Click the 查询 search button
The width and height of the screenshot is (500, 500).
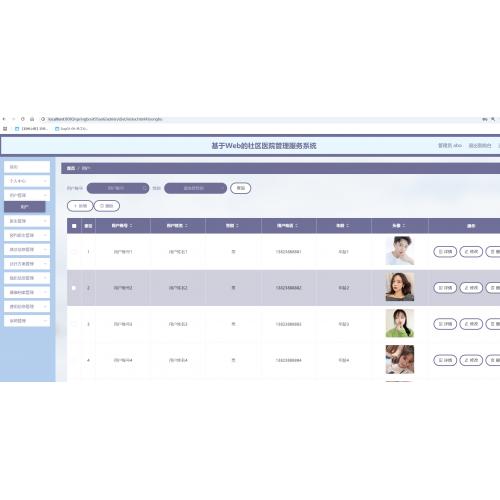coord(240,188)
